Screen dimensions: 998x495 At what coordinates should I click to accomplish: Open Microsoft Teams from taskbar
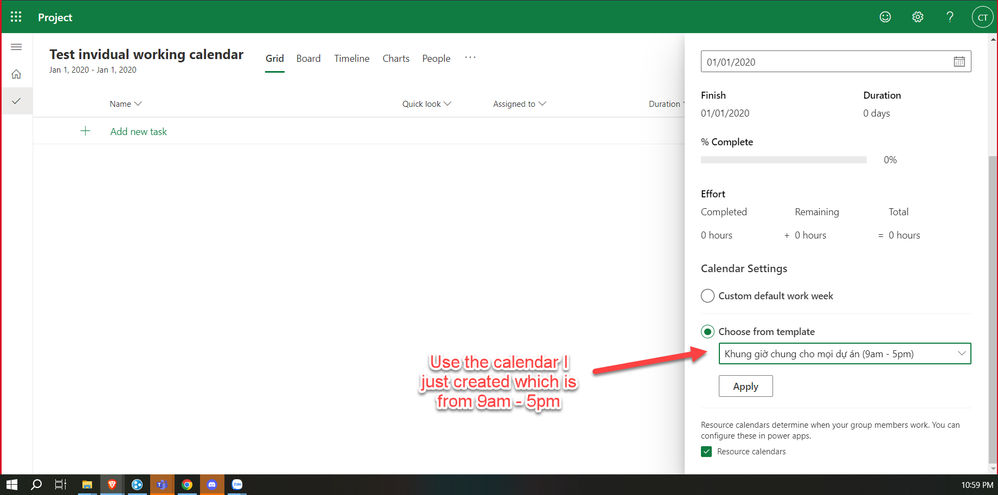[x=162, y=485]
